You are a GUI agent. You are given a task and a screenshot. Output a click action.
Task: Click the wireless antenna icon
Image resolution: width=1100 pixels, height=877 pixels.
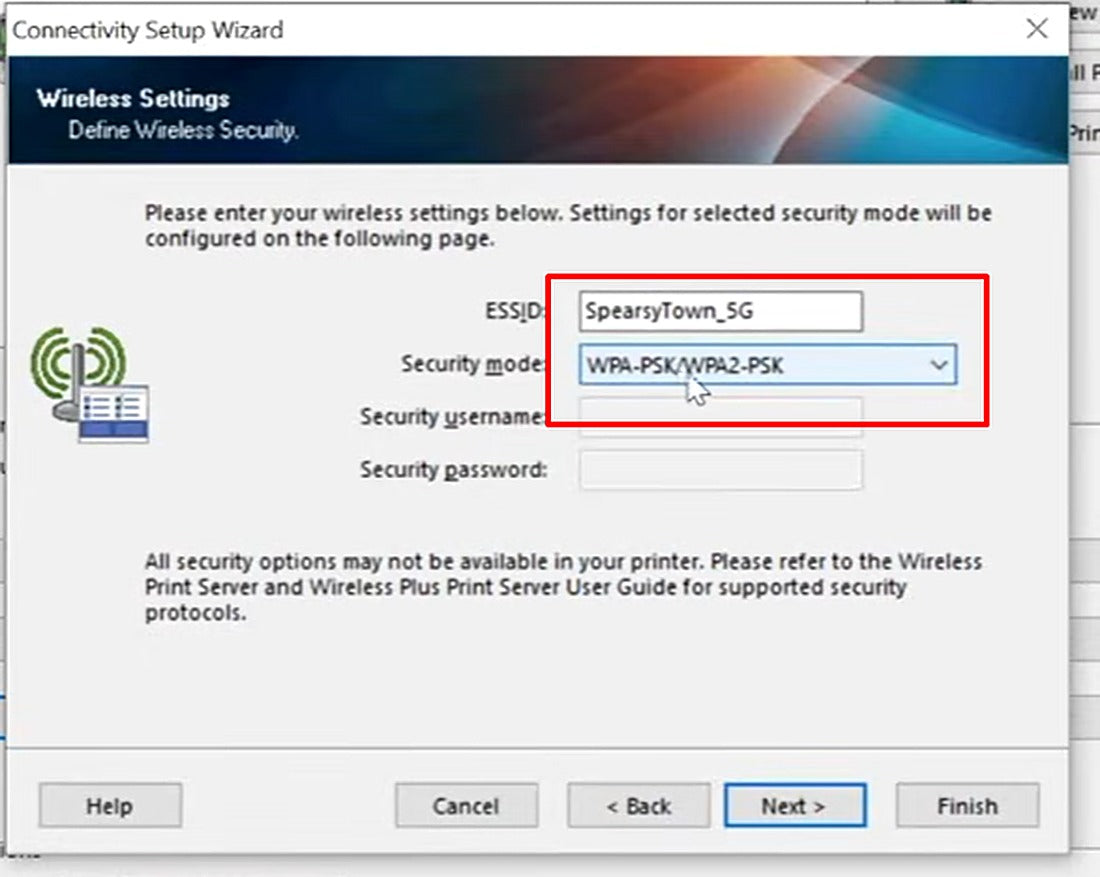click(89, 384)
